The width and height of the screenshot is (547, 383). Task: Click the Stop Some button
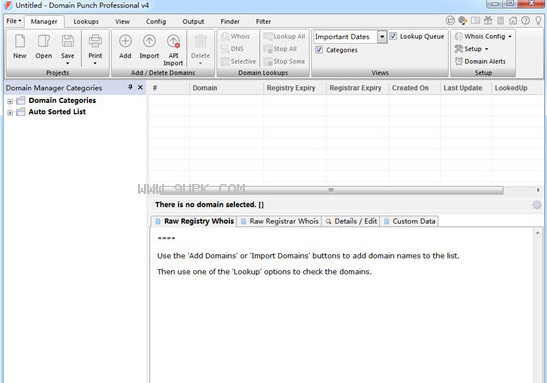tap(284, 61)
